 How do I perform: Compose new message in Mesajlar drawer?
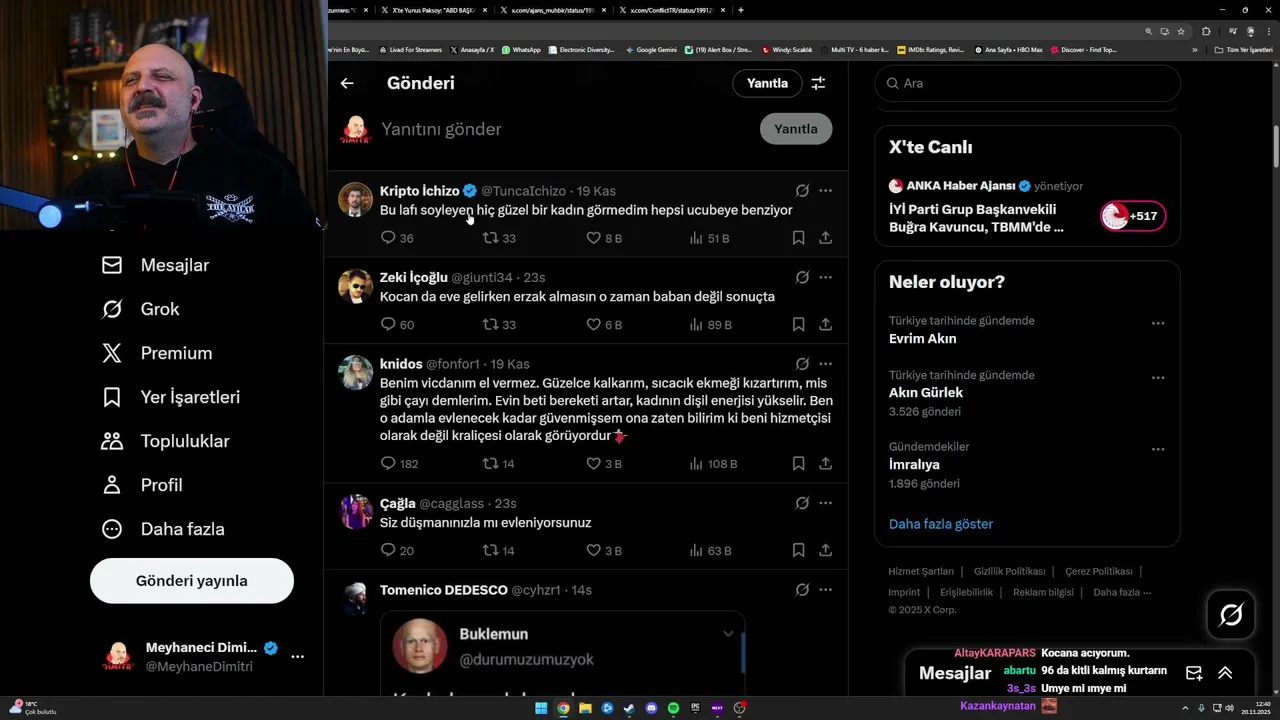click(1194, 673)
